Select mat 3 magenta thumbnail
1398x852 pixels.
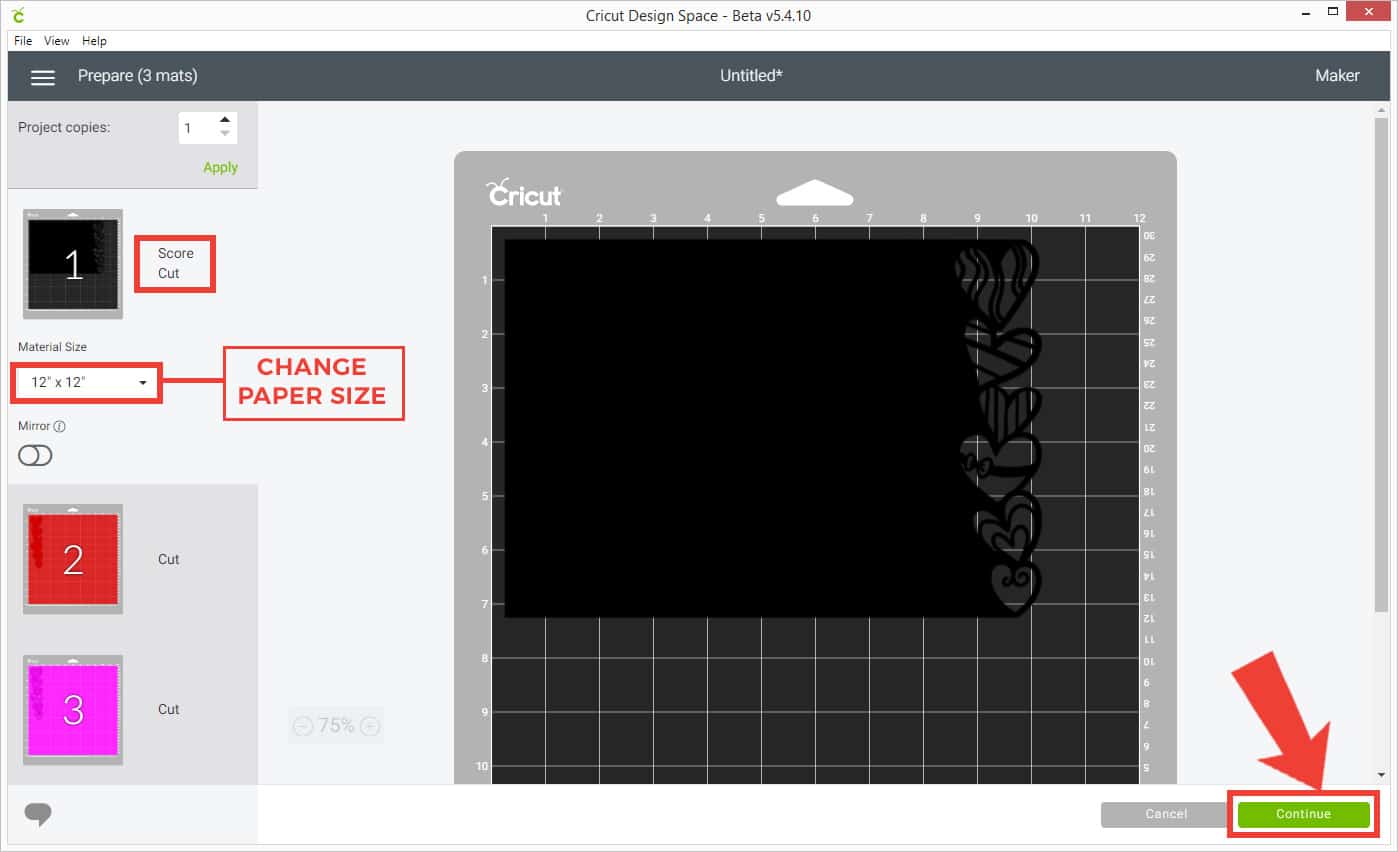tap(73, 710)
